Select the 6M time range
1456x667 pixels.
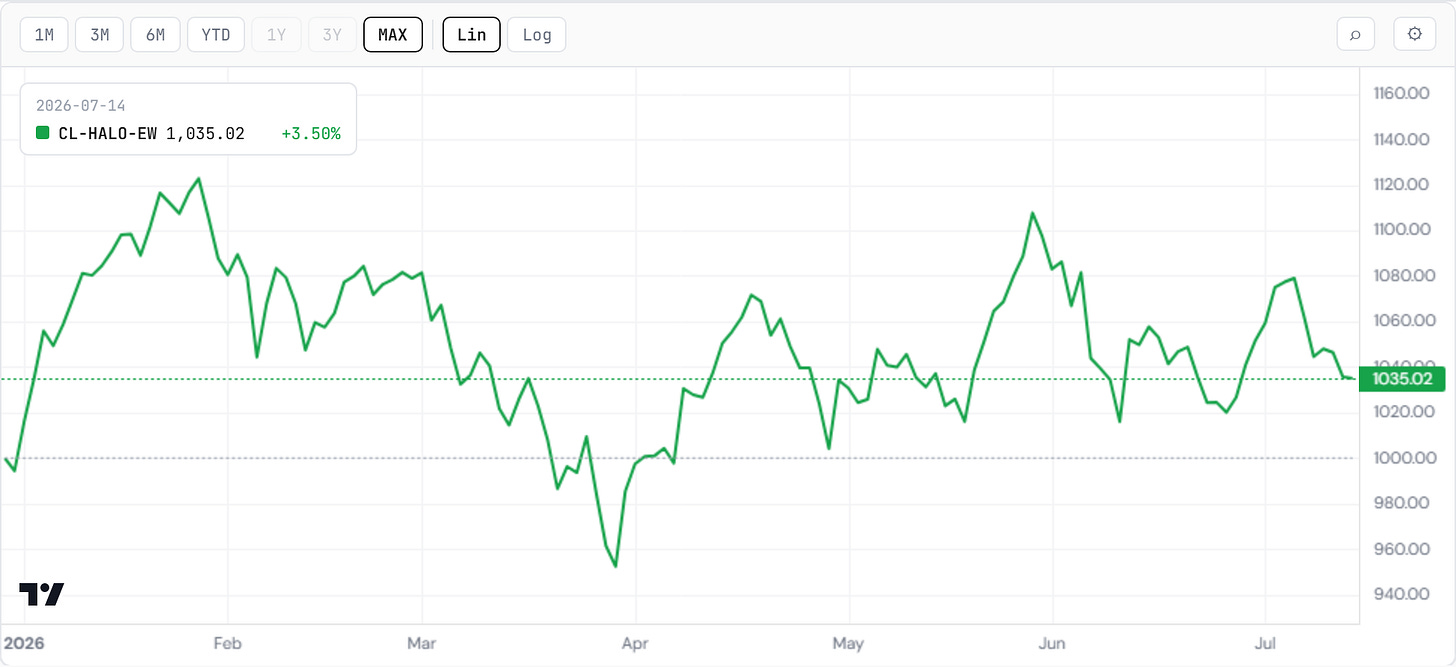pos(155,35)
